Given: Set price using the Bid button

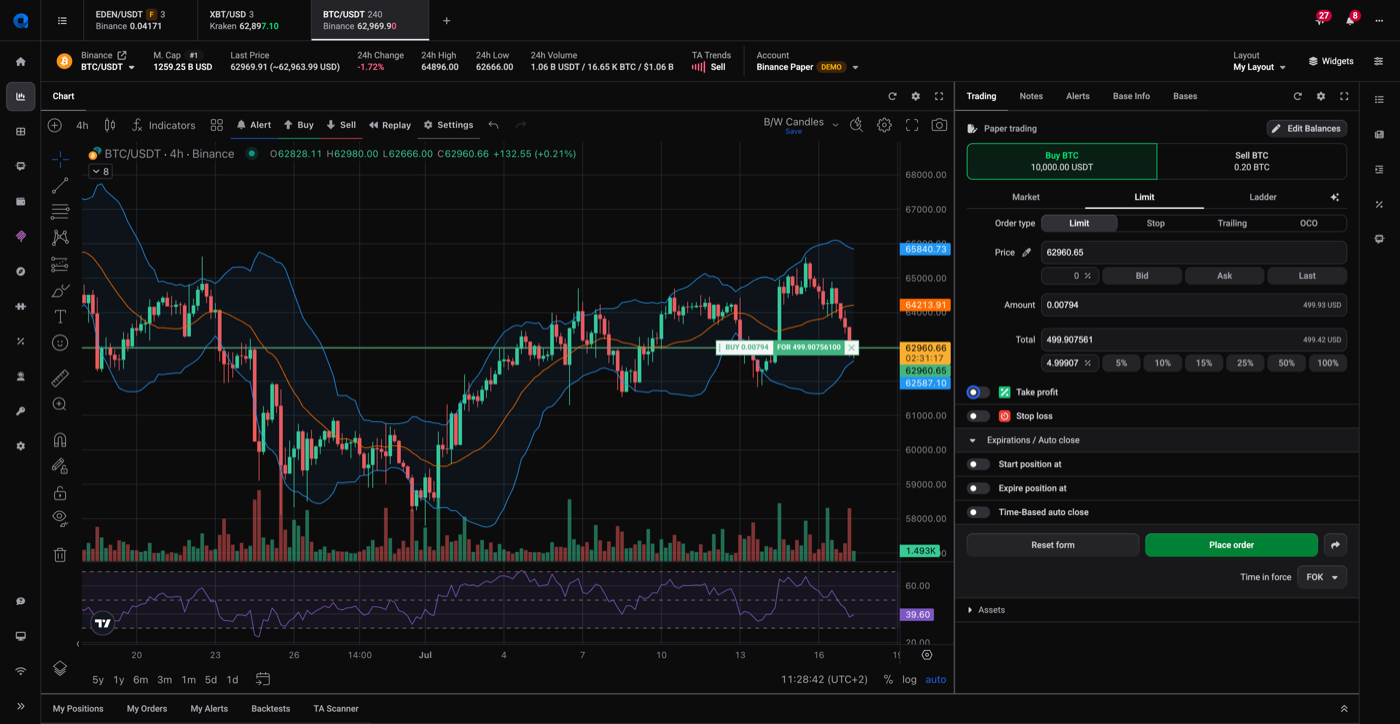Looking at the screenshot, I should tap(1142, 276).
